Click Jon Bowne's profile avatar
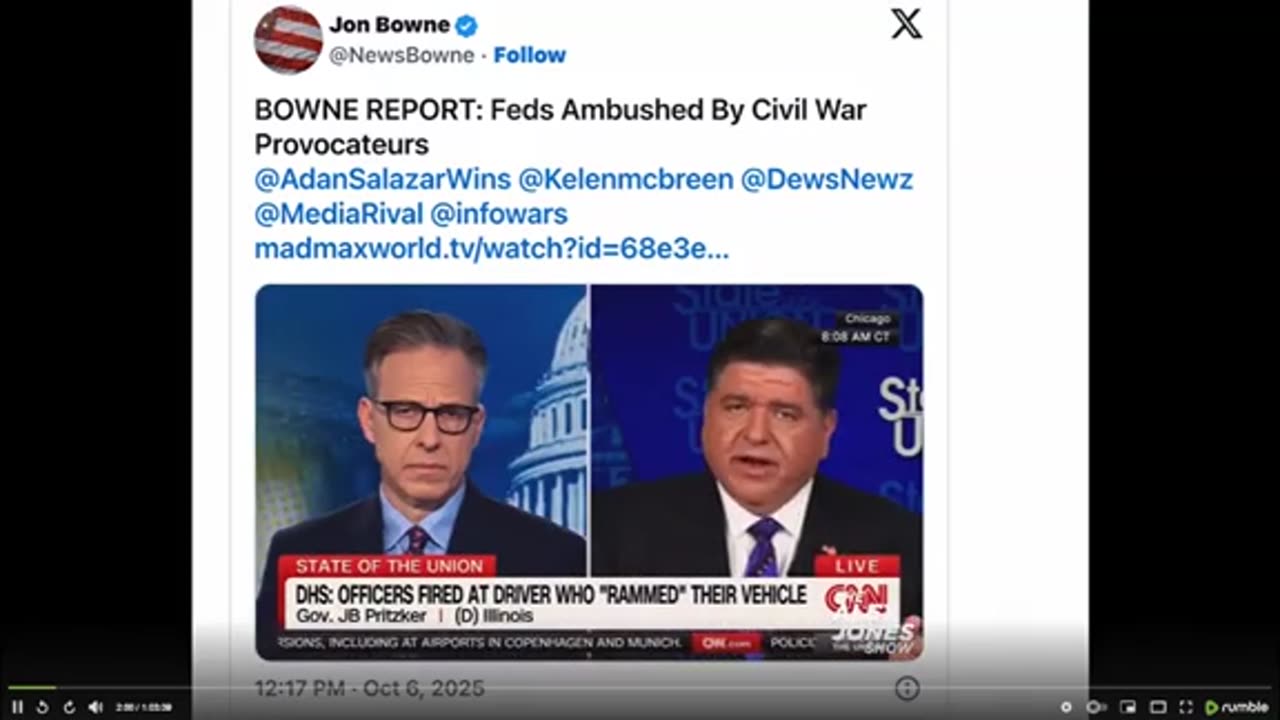Image resolution: width=1280 pixels, height=720 pixels. click(x=287, y=40)
